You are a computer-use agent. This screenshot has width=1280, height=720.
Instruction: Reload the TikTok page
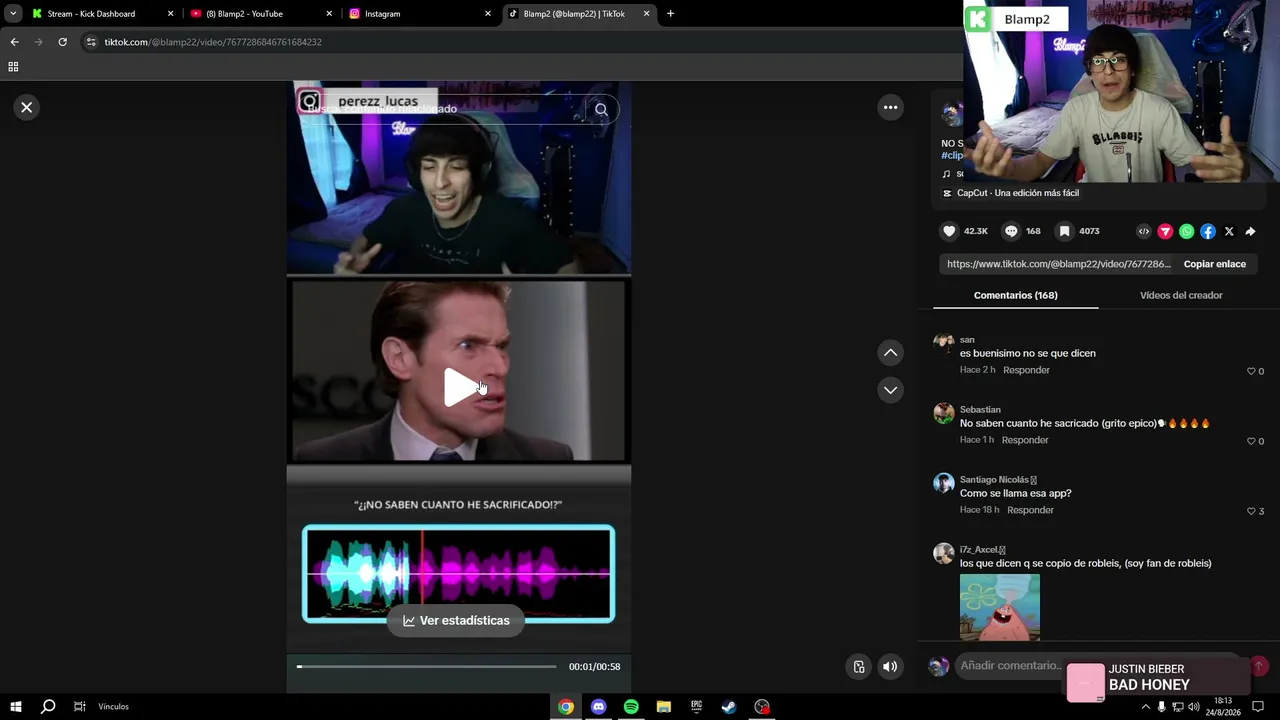pos(62,42)
